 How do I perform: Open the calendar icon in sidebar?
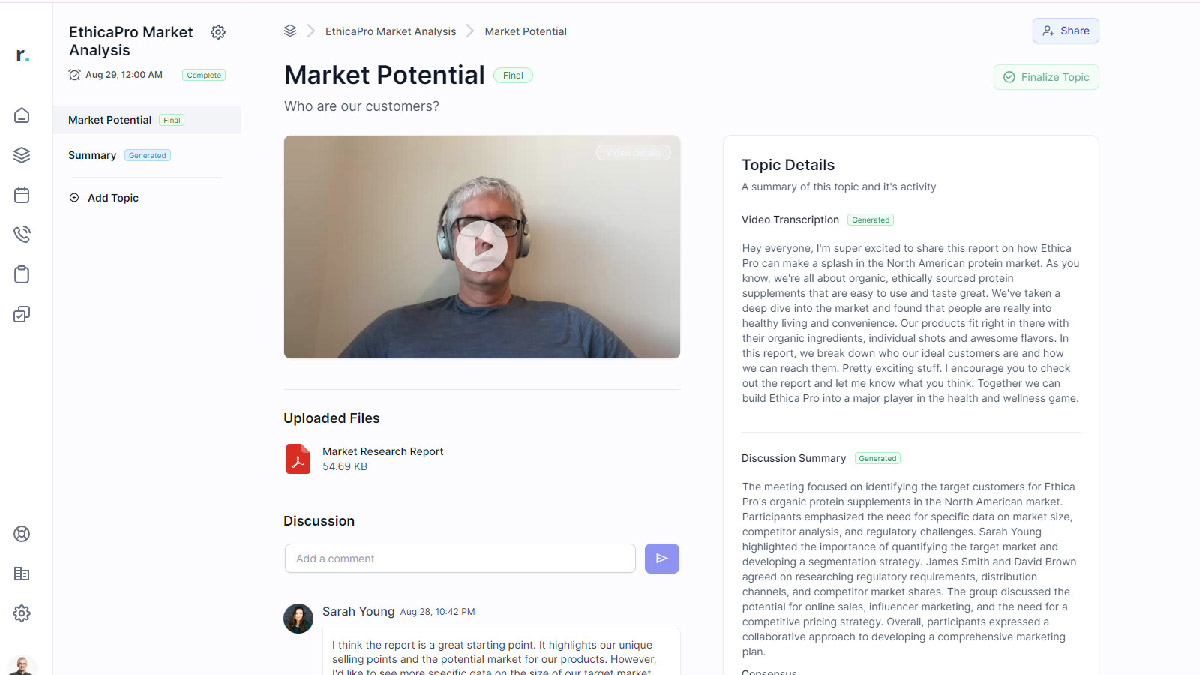(x=21, y=195)
